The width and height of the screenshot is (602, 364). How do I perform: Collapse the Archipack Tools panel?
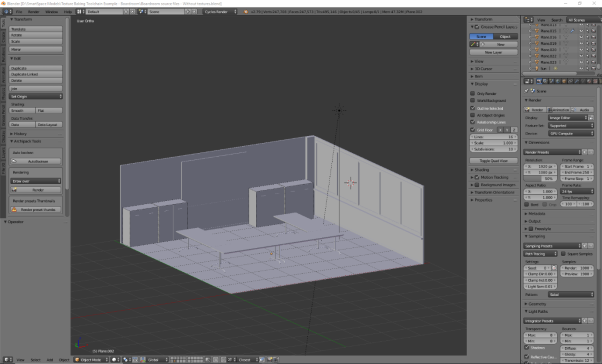pos(27,141)
